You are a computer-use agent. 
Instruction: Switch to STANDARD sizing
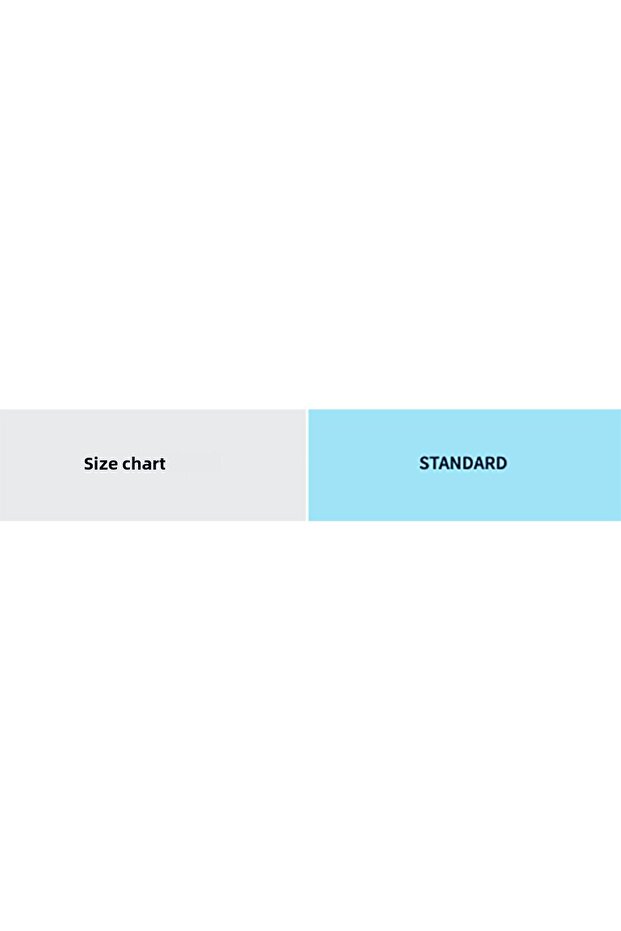[x=463, y=464]
